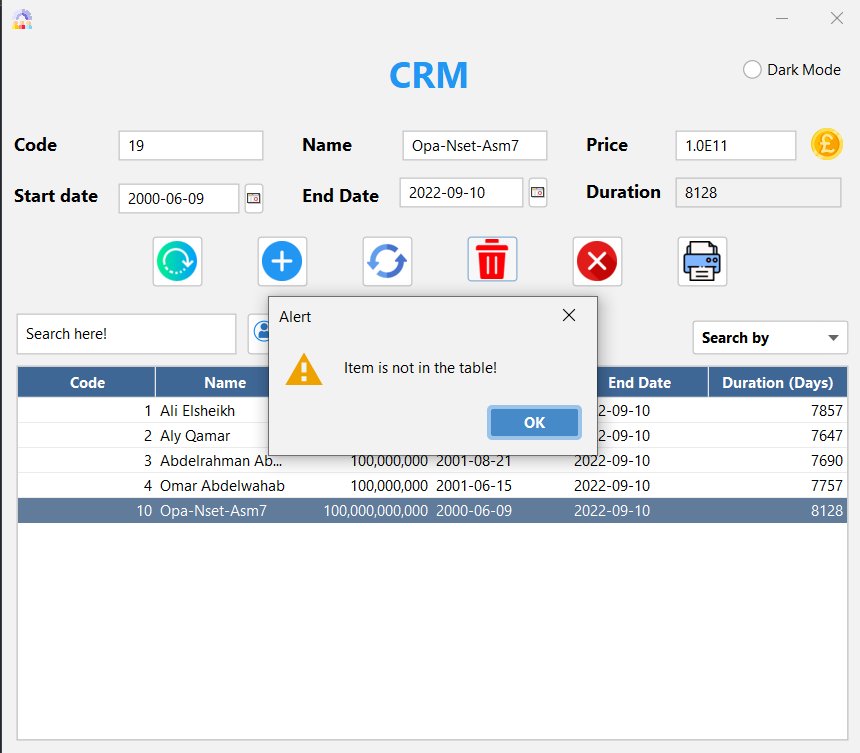
Task: Click the printer icon button
Action: pos(702,261)
